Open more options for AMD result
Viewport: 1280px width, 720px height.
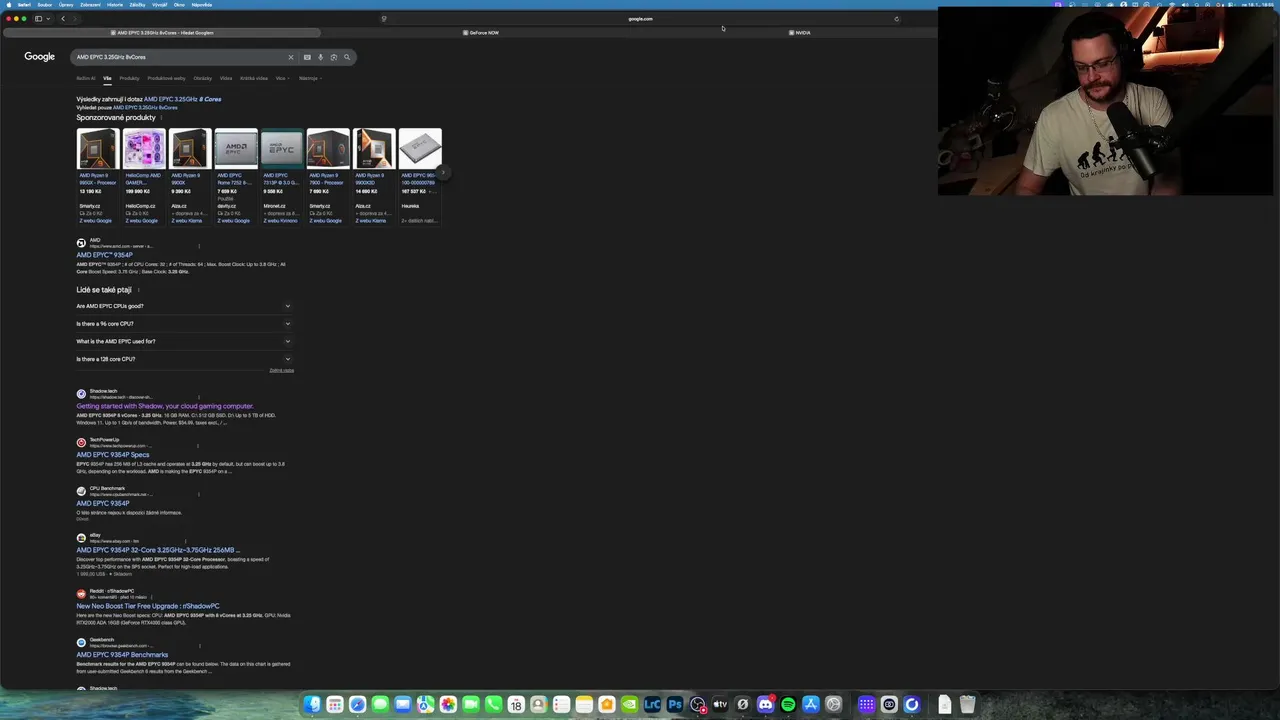point(199,245)
